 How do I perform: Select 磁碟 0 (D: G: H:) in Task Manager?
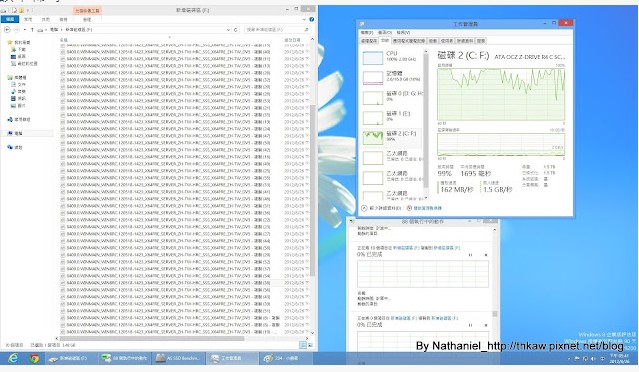click(392, 97)
